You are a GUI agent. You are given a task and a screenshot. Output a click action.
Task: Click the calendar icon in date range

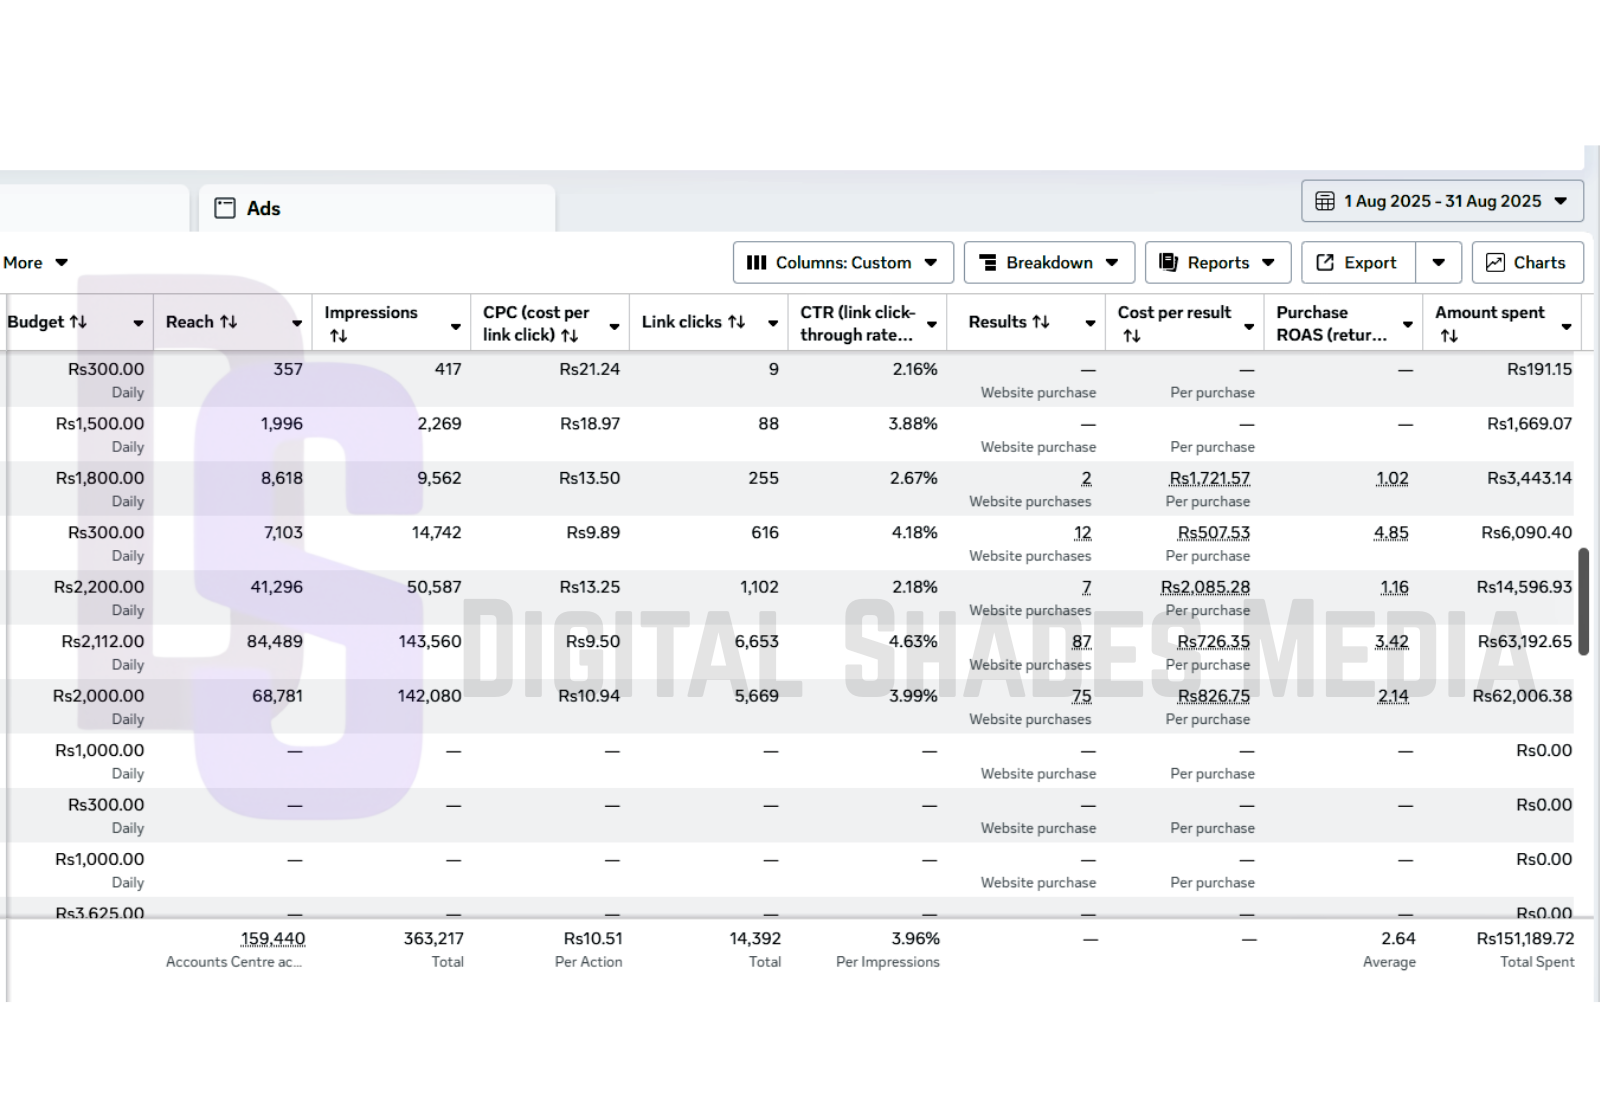(1325, 201)
